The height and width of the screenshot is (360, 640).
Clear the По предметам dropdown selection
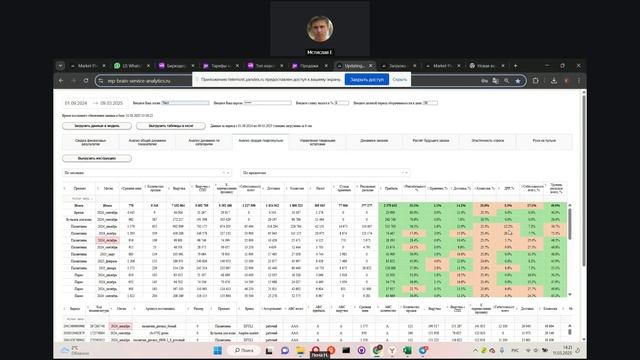402,173
